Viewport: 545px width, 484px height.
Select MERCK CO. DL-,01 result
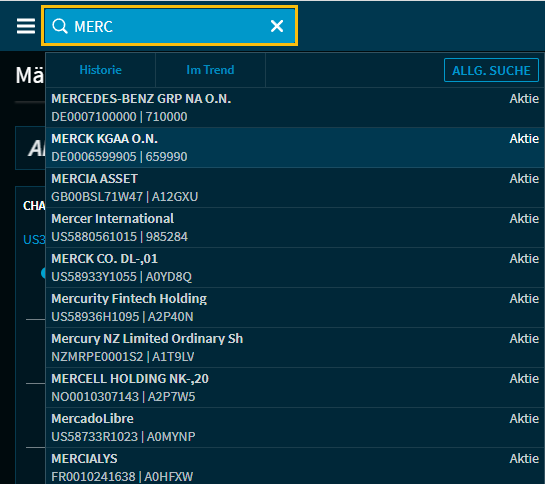pyautogui.click(x=295, y=267)
